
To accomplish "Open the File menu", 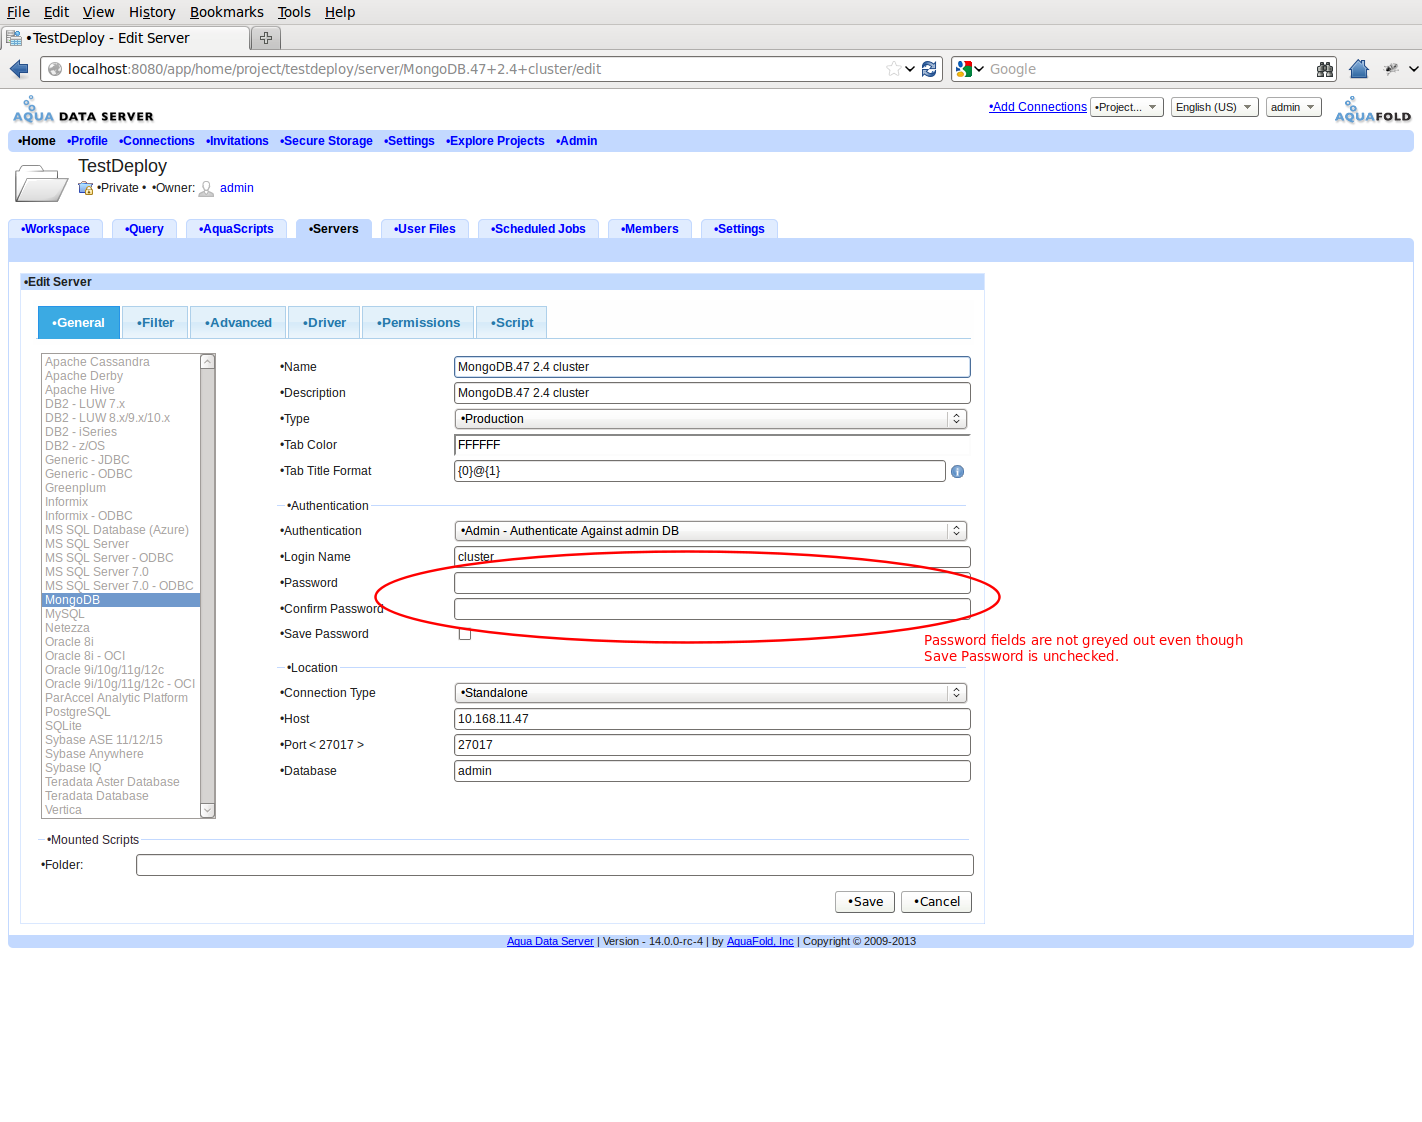I will coord(18,12).
